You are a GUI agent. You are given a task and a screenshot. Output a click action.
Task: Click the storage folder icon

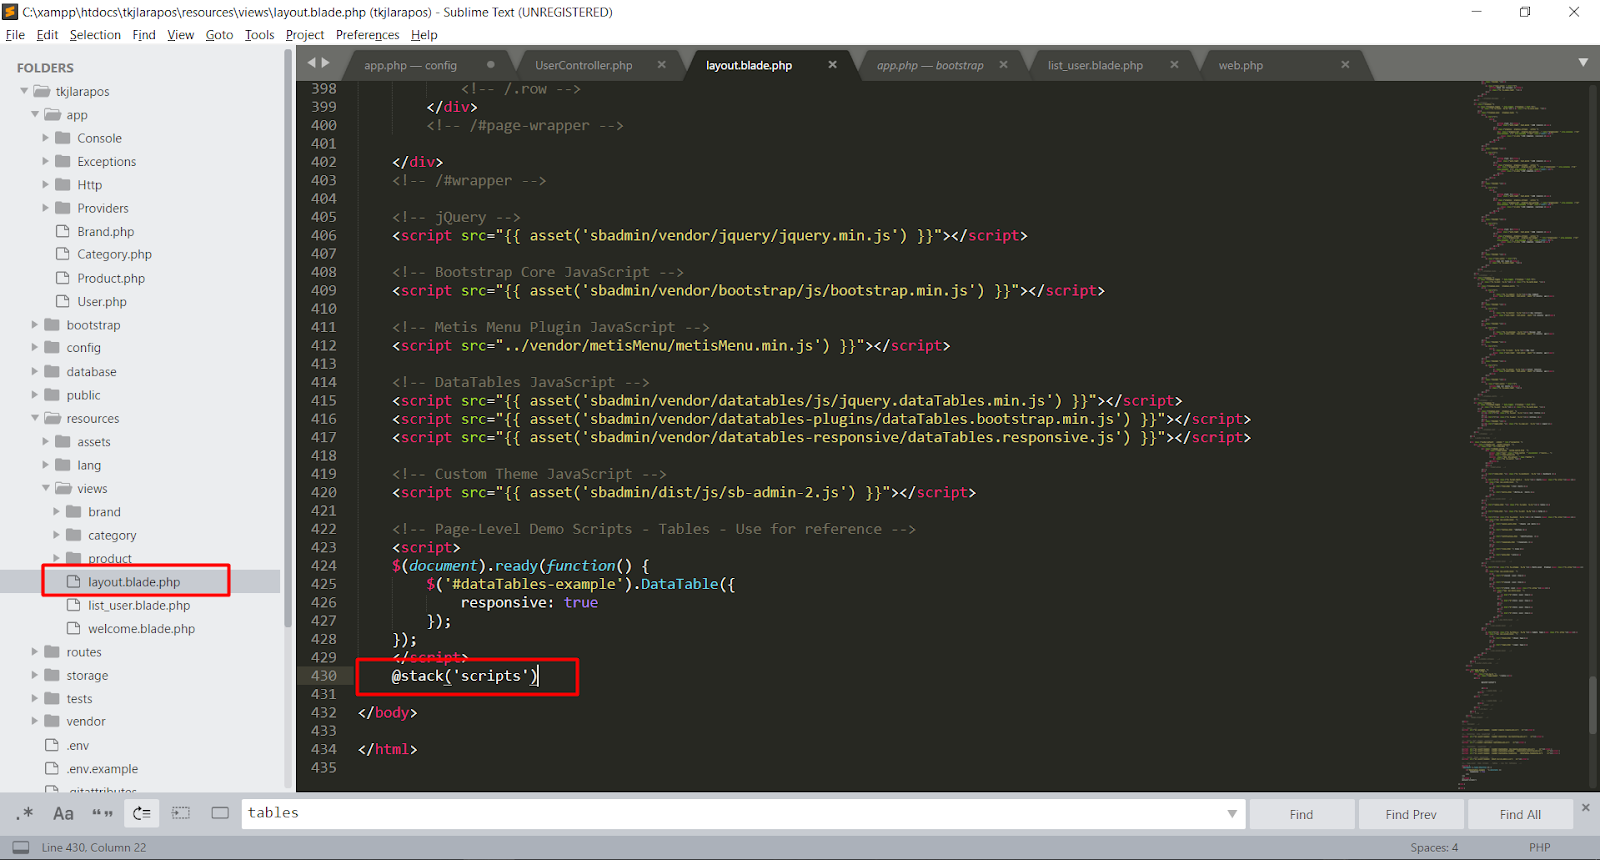(x=52, y=675)
